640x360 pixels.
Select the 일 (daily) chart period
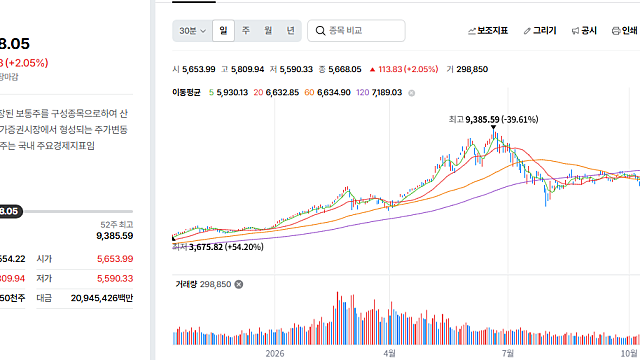(x=223, y=31)
